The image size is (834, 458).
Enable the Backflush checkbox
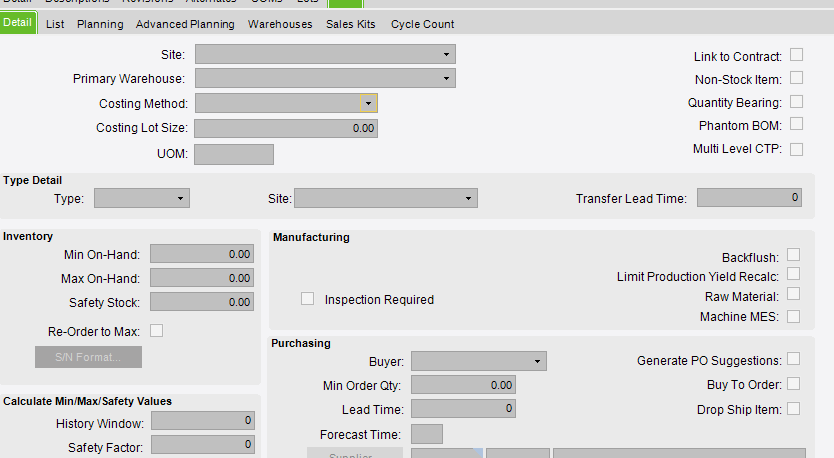point(793,255)
